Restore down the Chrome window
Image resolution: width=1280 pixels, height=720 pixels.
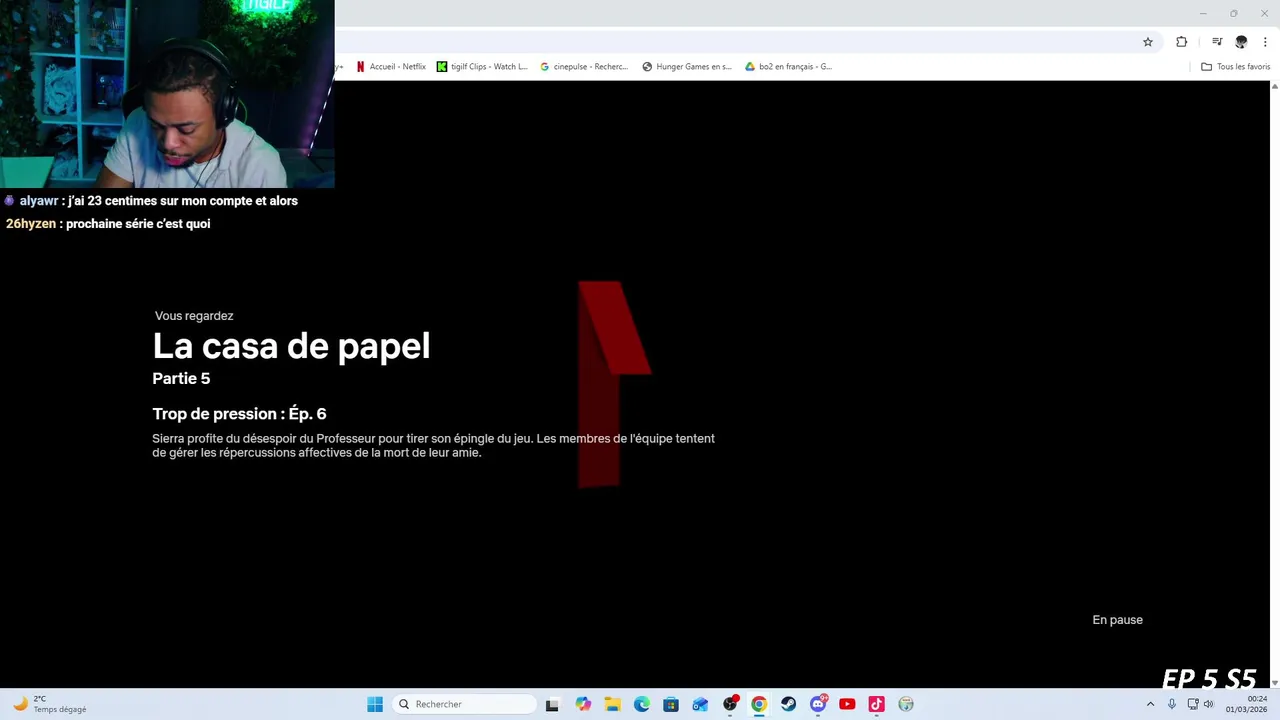pyautogui.click(x=1233, y=13)
